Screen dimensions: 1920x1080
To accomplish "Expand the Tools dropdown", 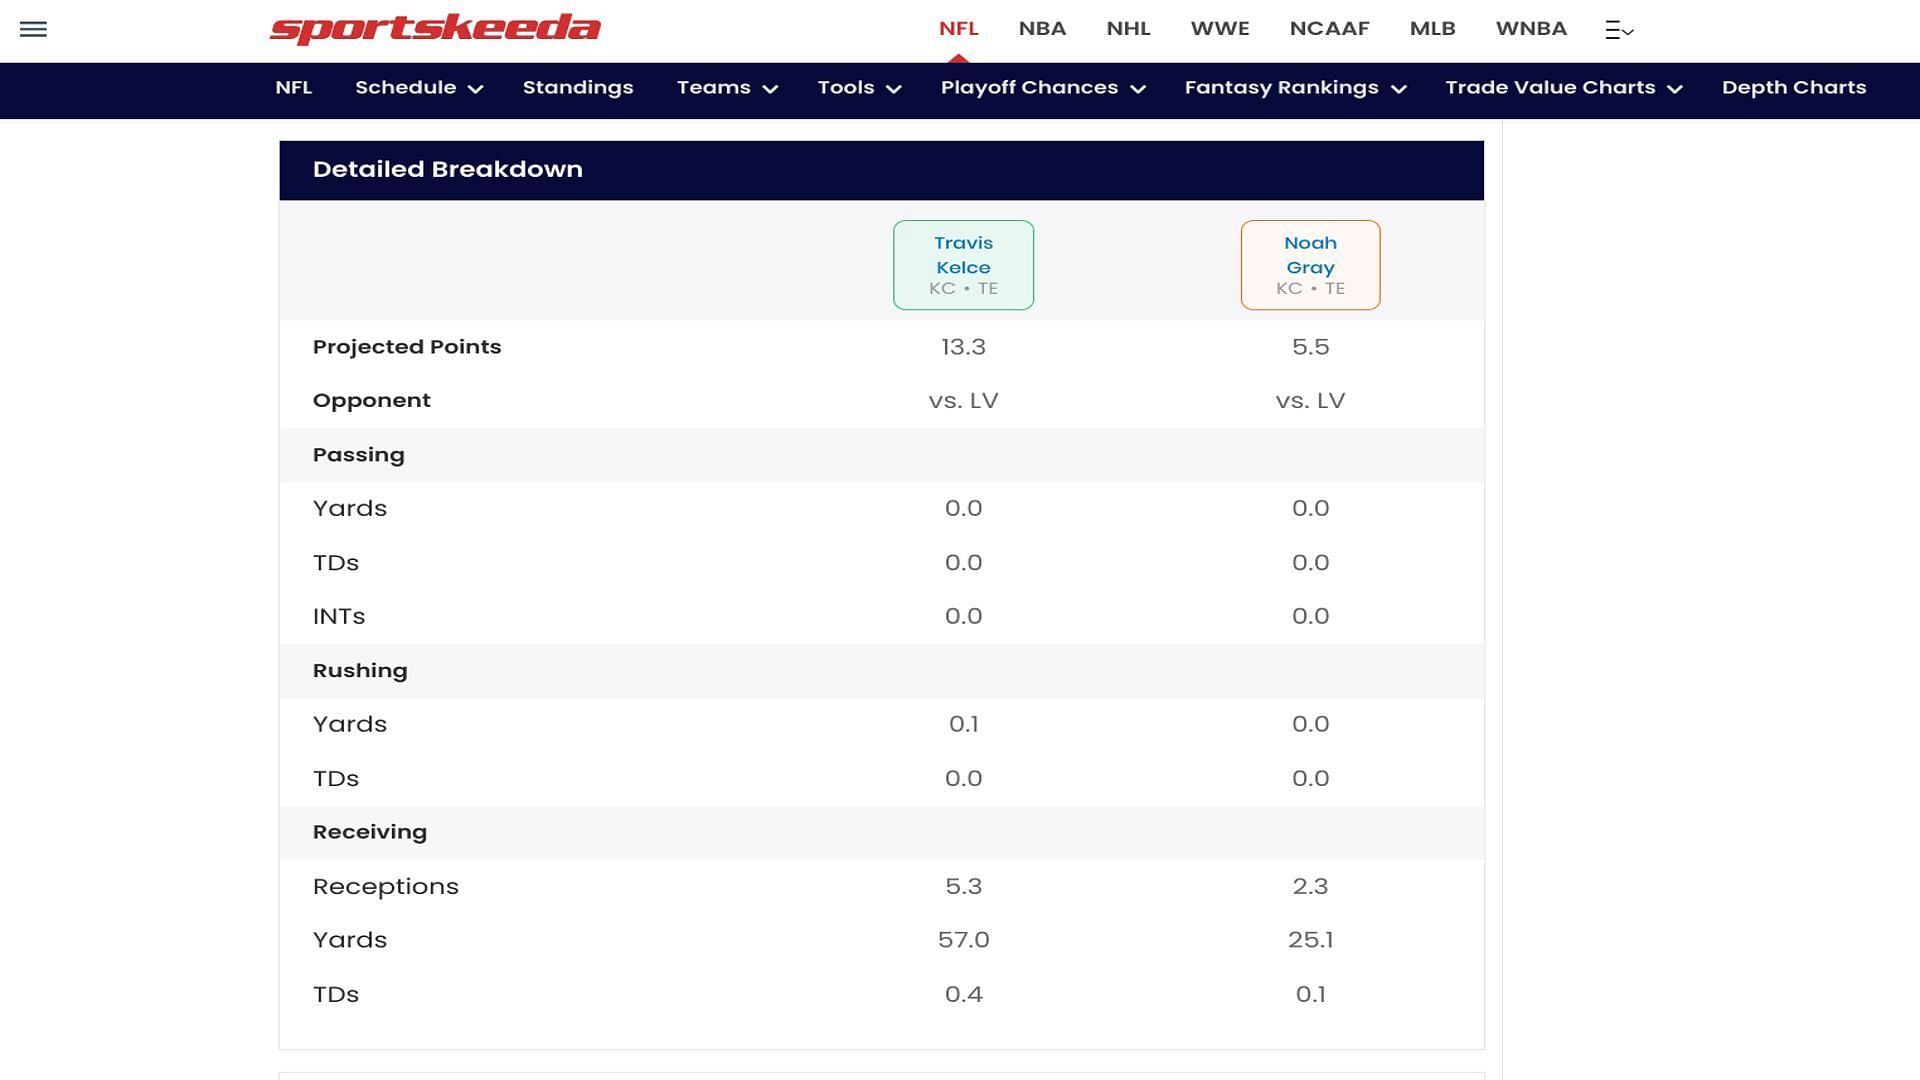I will pos(859,88).
